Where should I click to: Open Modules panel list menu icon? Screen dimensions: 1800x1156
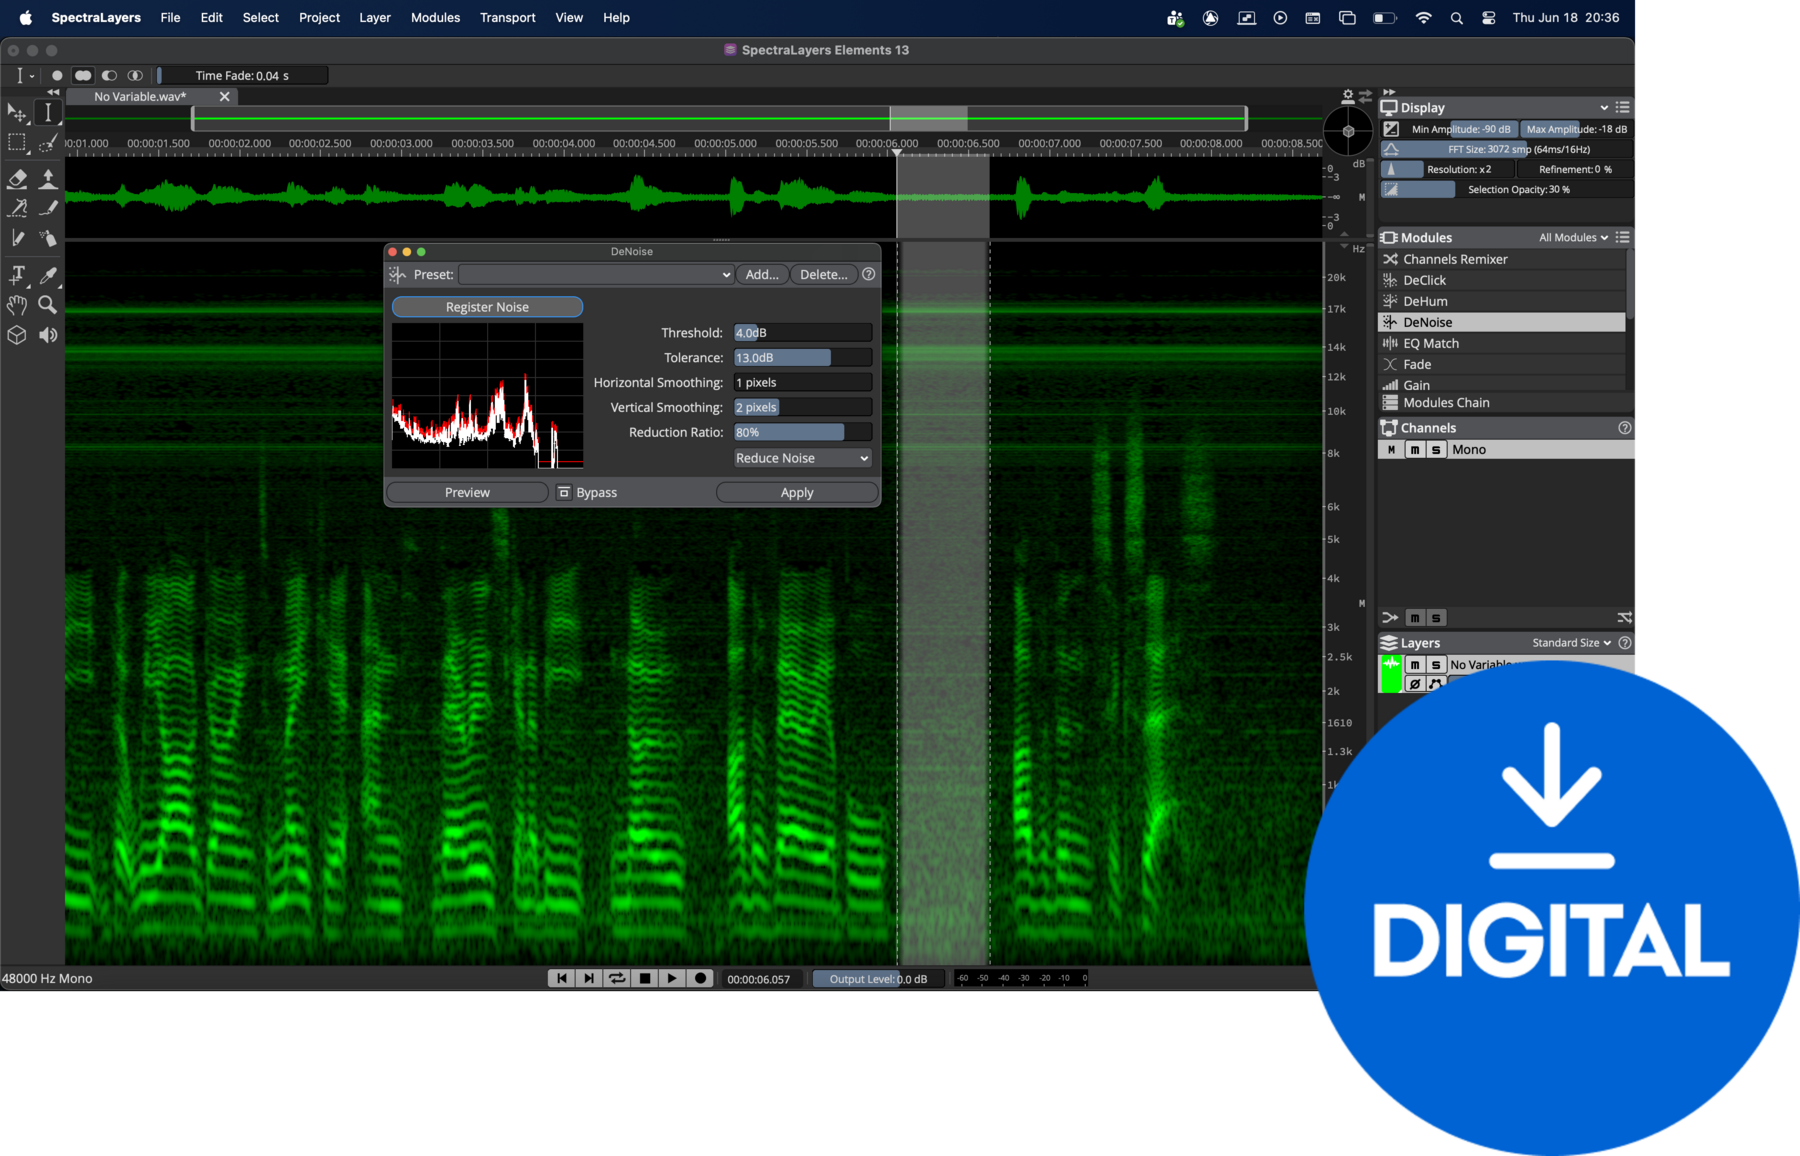(1623, 237)
